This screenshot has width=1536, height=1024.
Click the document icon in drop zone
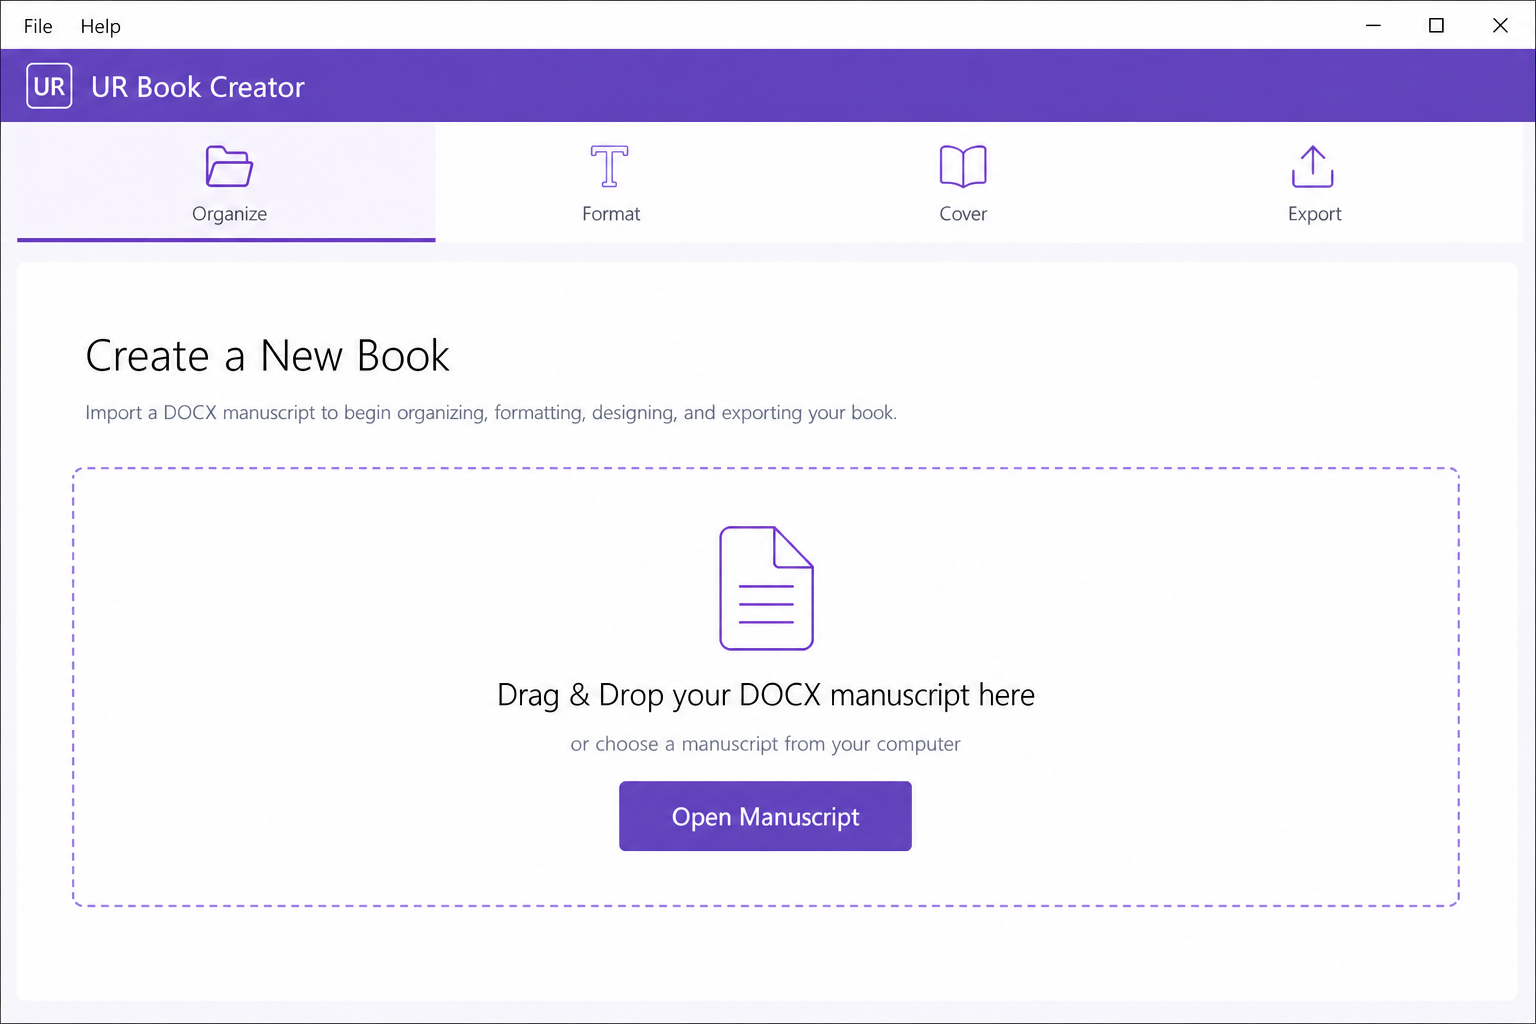766,588
